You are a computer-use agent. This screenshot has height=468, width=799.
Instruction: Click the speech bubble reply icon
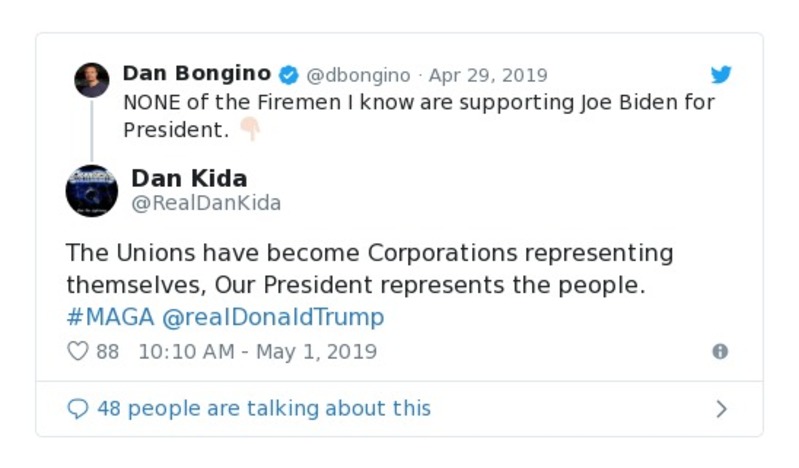77,409
